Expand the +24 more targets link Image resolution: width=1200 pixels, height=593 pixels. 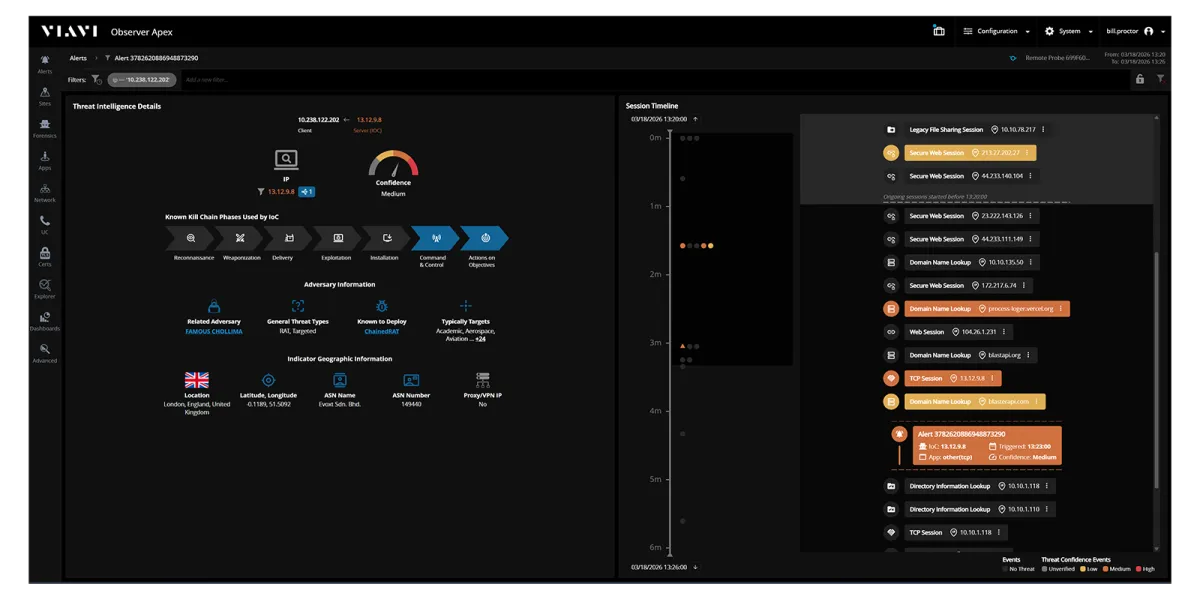[x=480, y=339]
